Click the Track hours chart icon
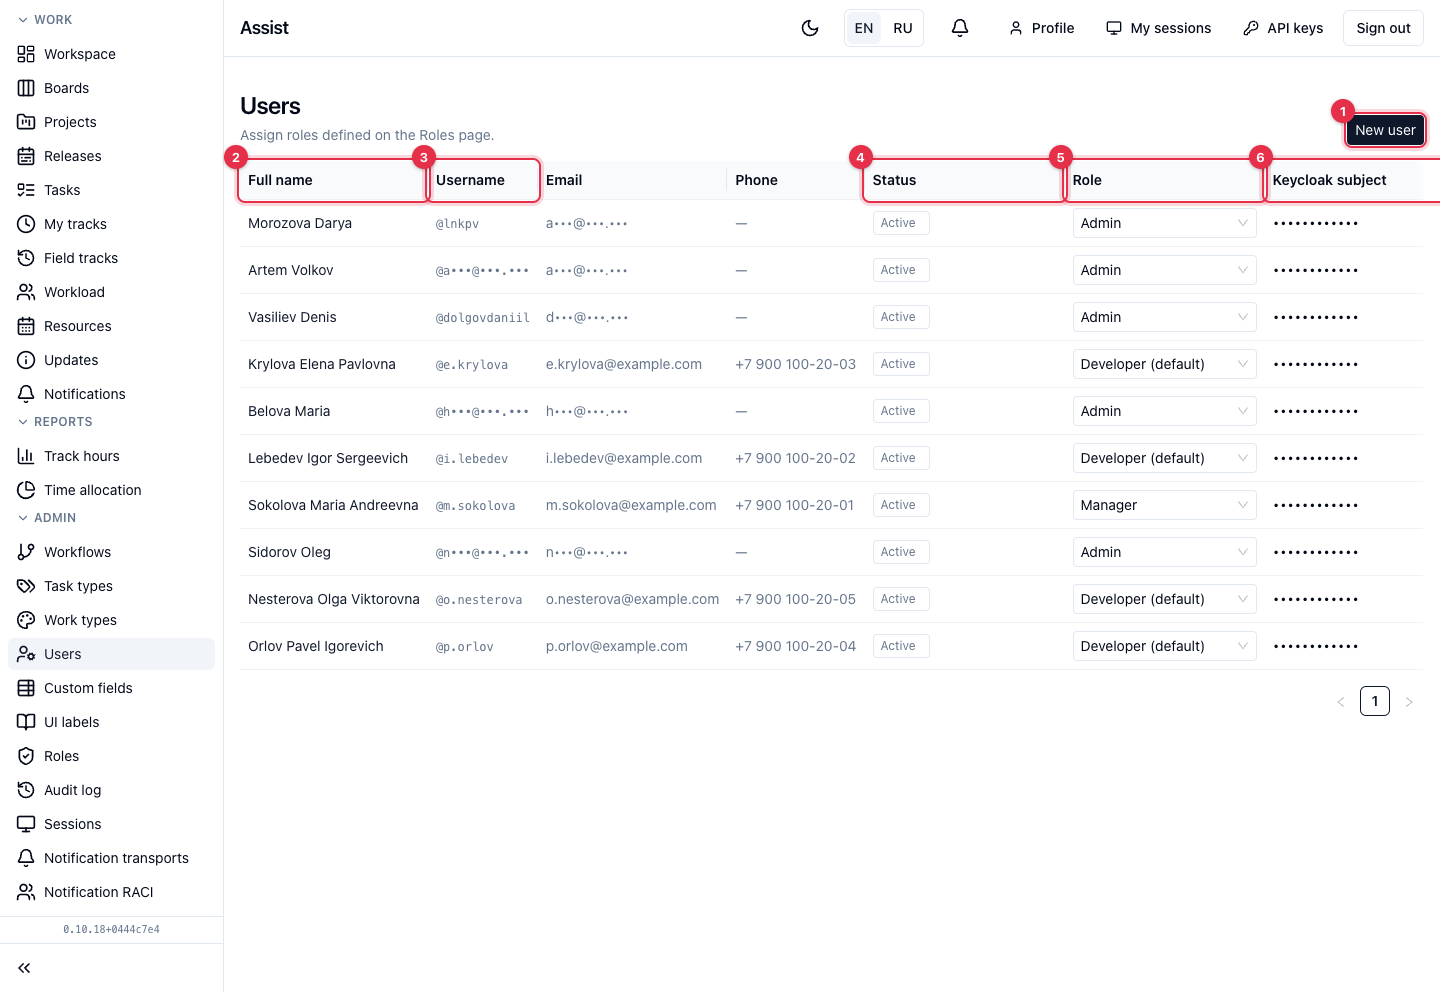Image resolution: width=1440 pixels, height=992 pixels. point(26,456)
